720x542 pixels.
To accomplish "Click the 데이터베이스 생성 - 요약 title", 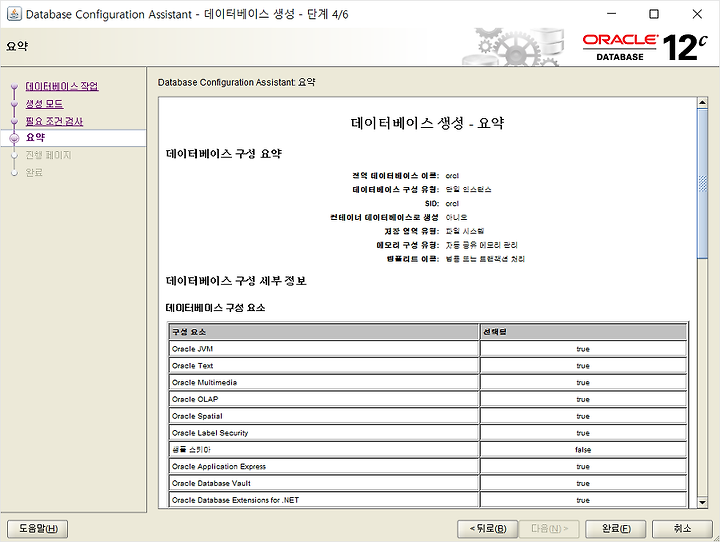I will coord(428,123).
